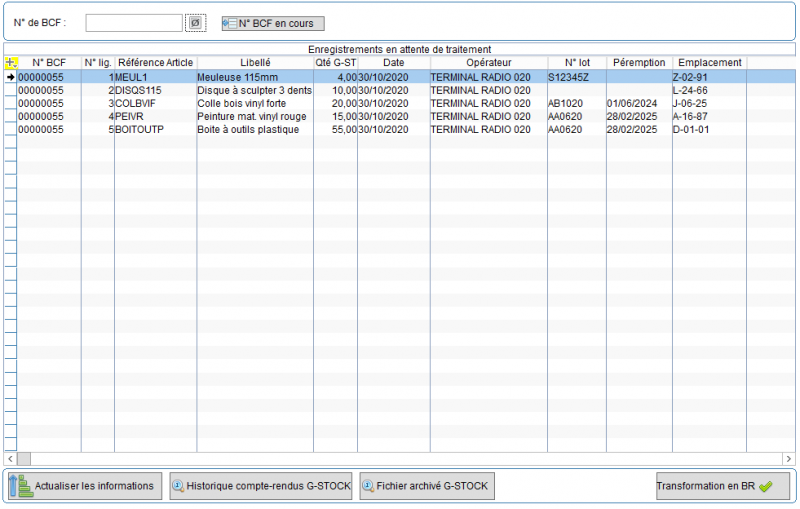Image resolution: width=800 pixels, height=509 pixels.
Task: Sort by N° BCF column header
Action: (x=49, y=63)
